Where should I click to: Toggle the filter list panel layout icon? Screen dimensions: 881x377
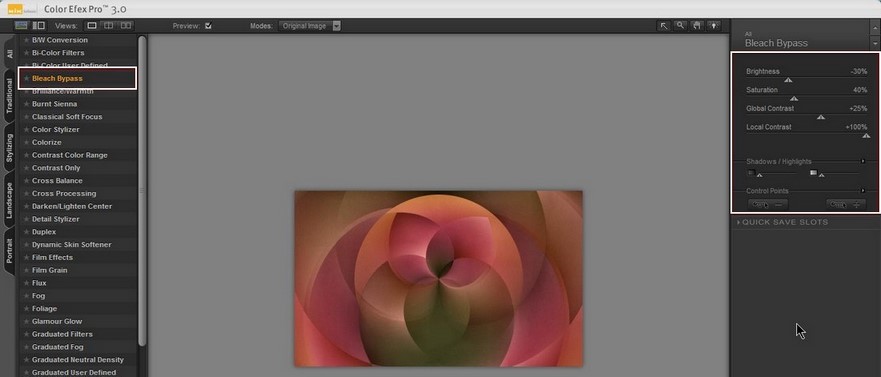[x=39, y=25]
